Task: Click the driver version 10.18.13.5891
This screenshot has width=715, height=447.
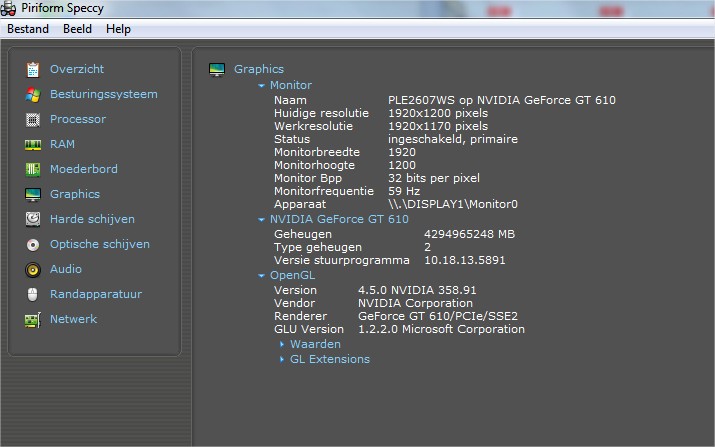Action: tap(465, 260)
